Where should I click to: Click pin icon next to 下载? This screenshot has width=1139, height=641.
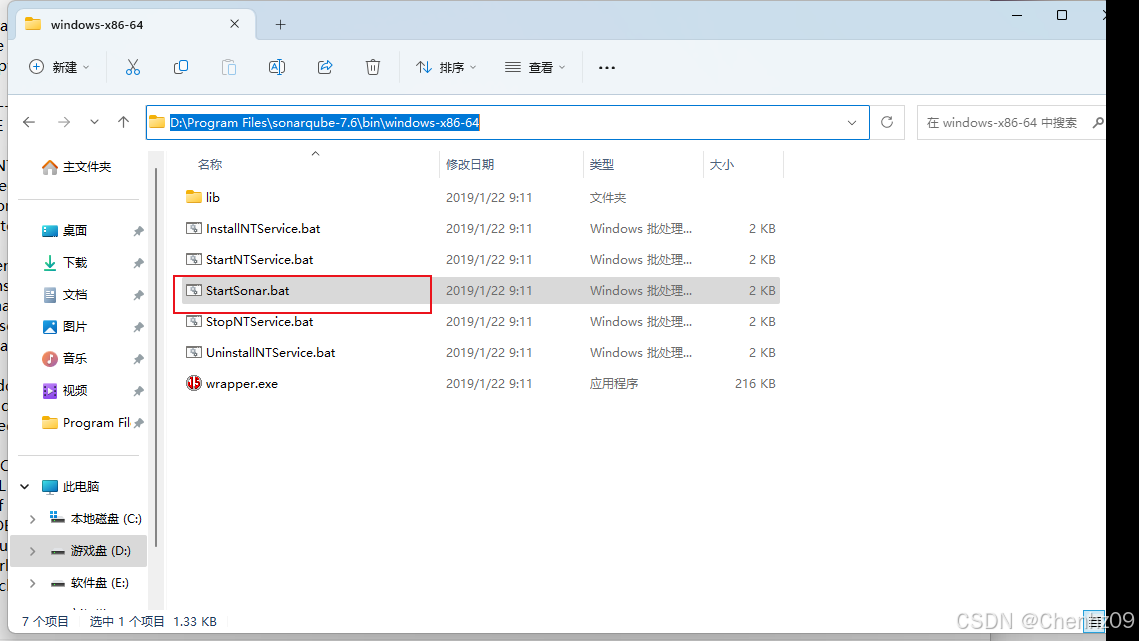(138, 263)
